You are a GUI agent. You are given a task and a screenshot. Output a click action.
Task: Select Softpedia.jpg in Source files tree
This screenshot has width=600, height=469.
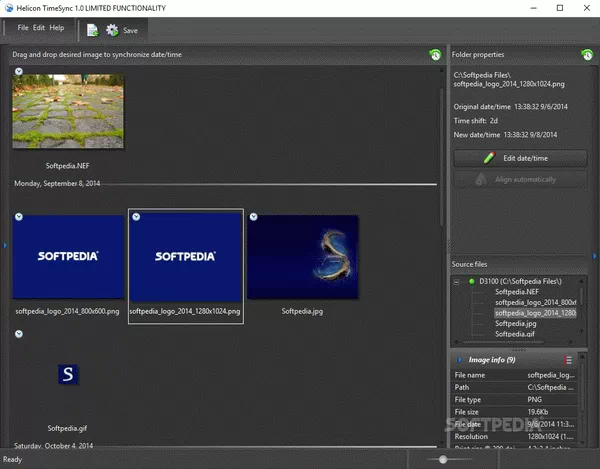pyautogui.click(x=516, y=324)
